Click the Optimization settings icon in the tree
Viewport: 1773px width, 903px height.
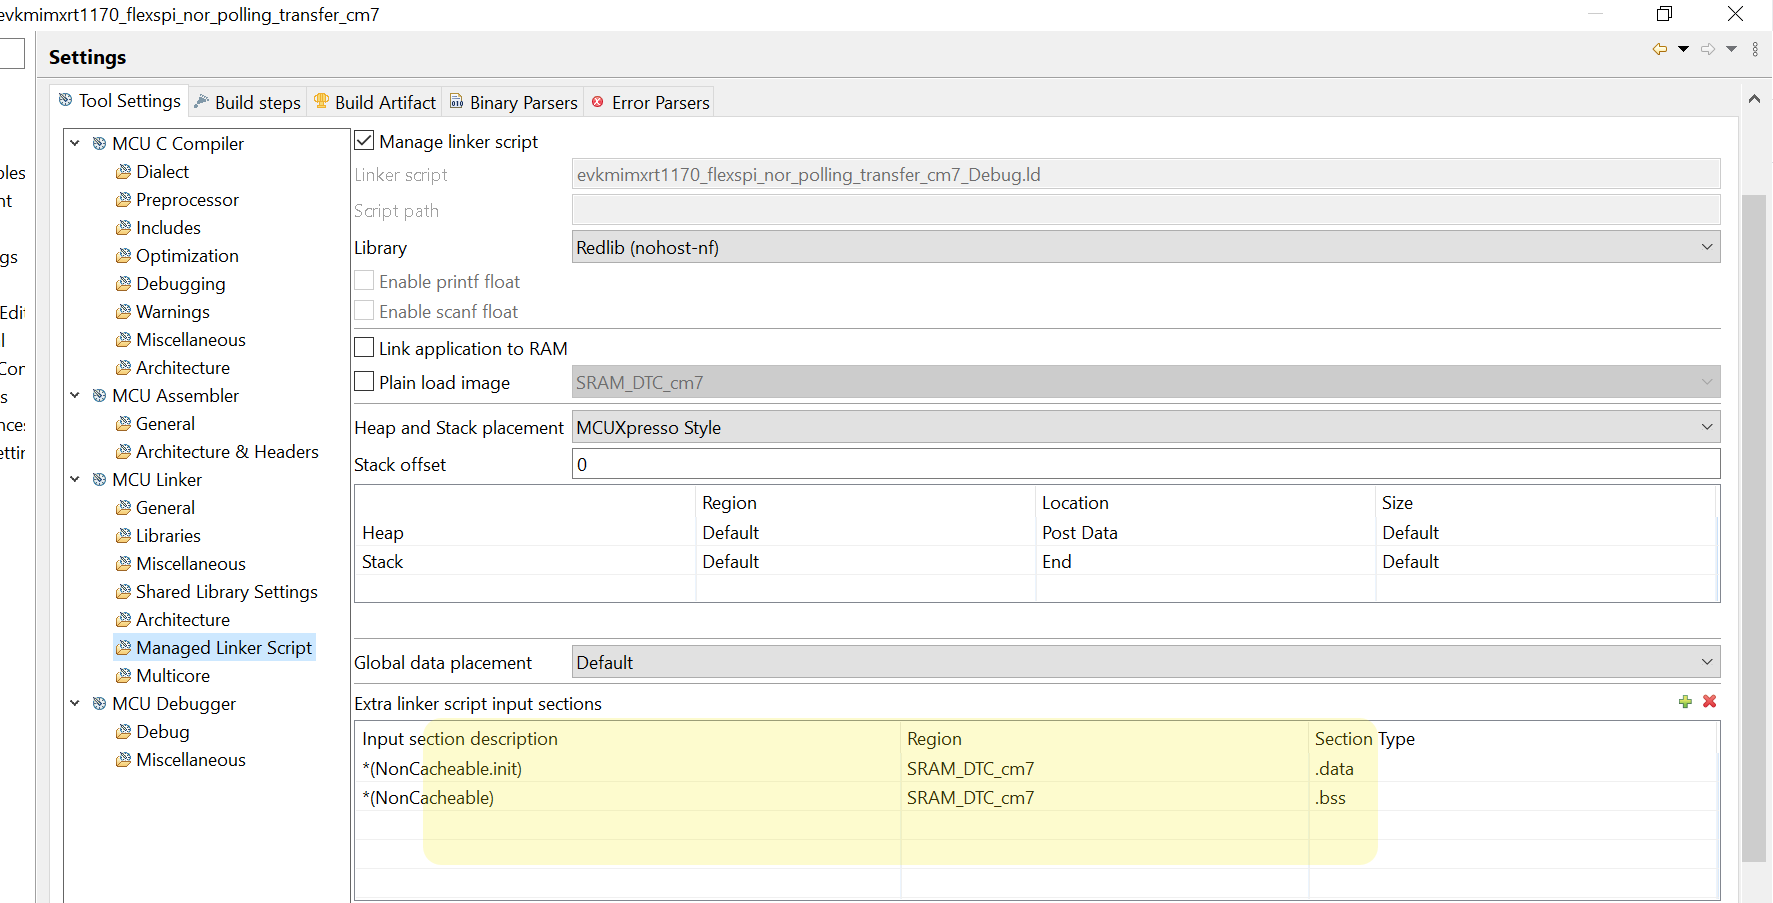click(124, 256)
